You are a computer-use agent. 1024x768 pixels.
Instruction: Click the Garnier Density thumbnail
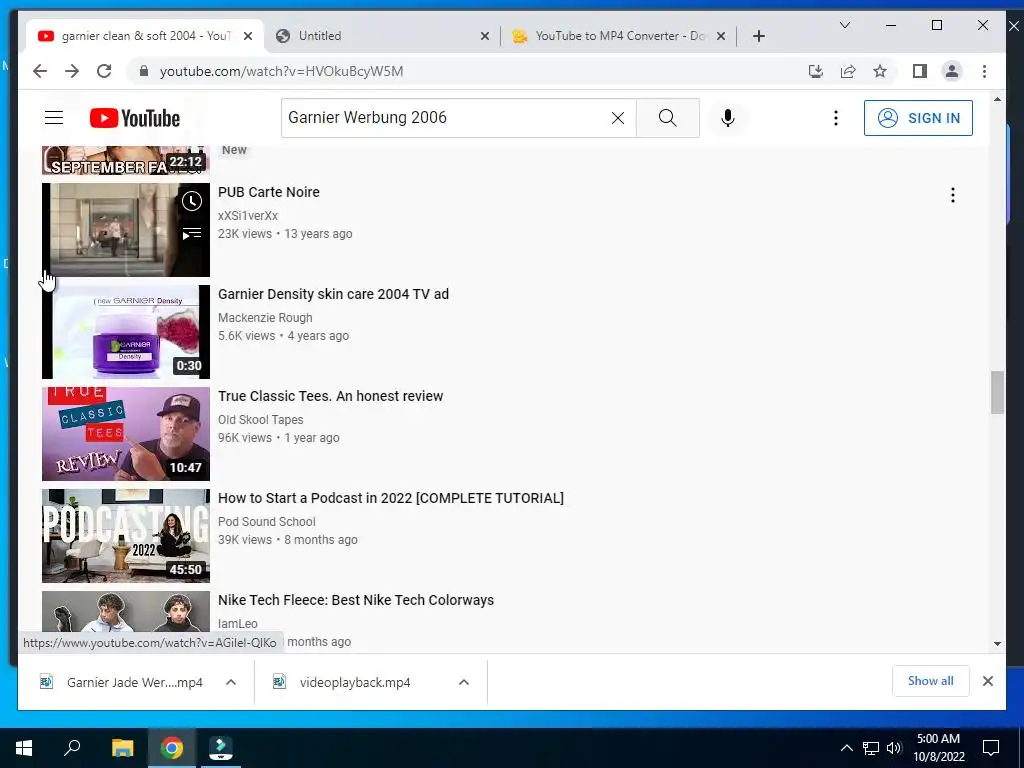126,332
